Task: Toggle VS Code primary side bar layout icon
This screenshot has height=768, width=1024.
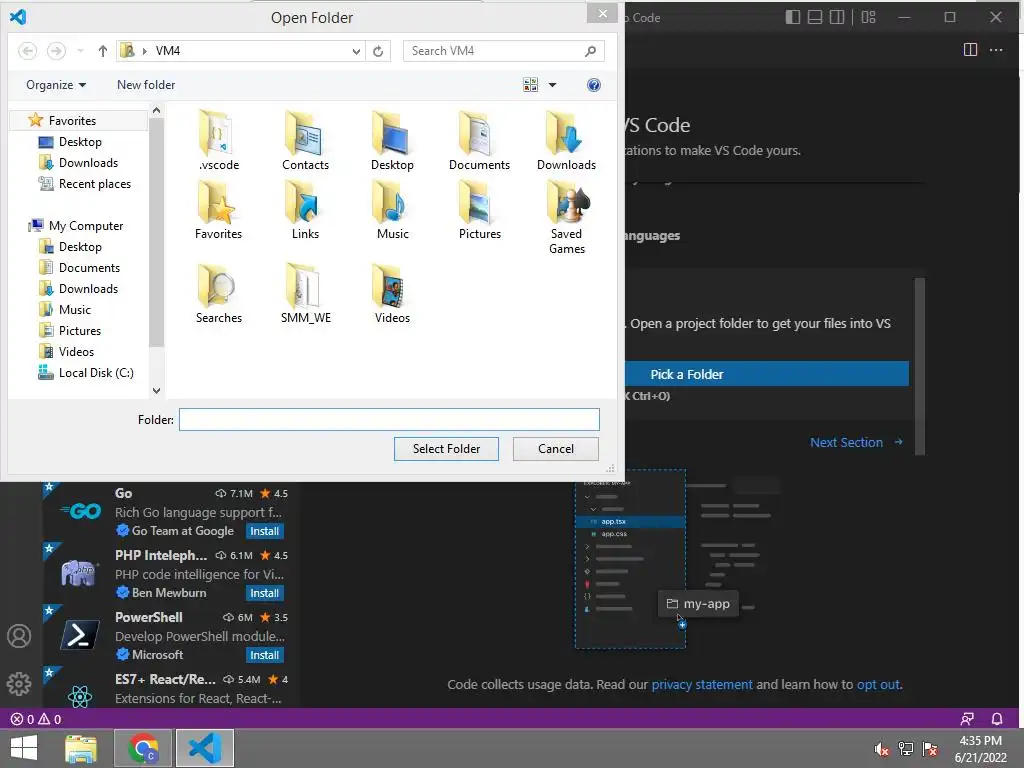Action: (x=793, y=17)
